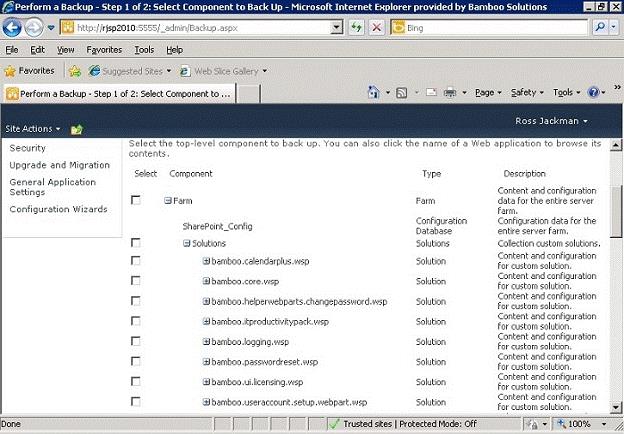Check the bamboo.passwordreset.wsp checkbox
Screen dimensions: 624x434
[136, 361]
